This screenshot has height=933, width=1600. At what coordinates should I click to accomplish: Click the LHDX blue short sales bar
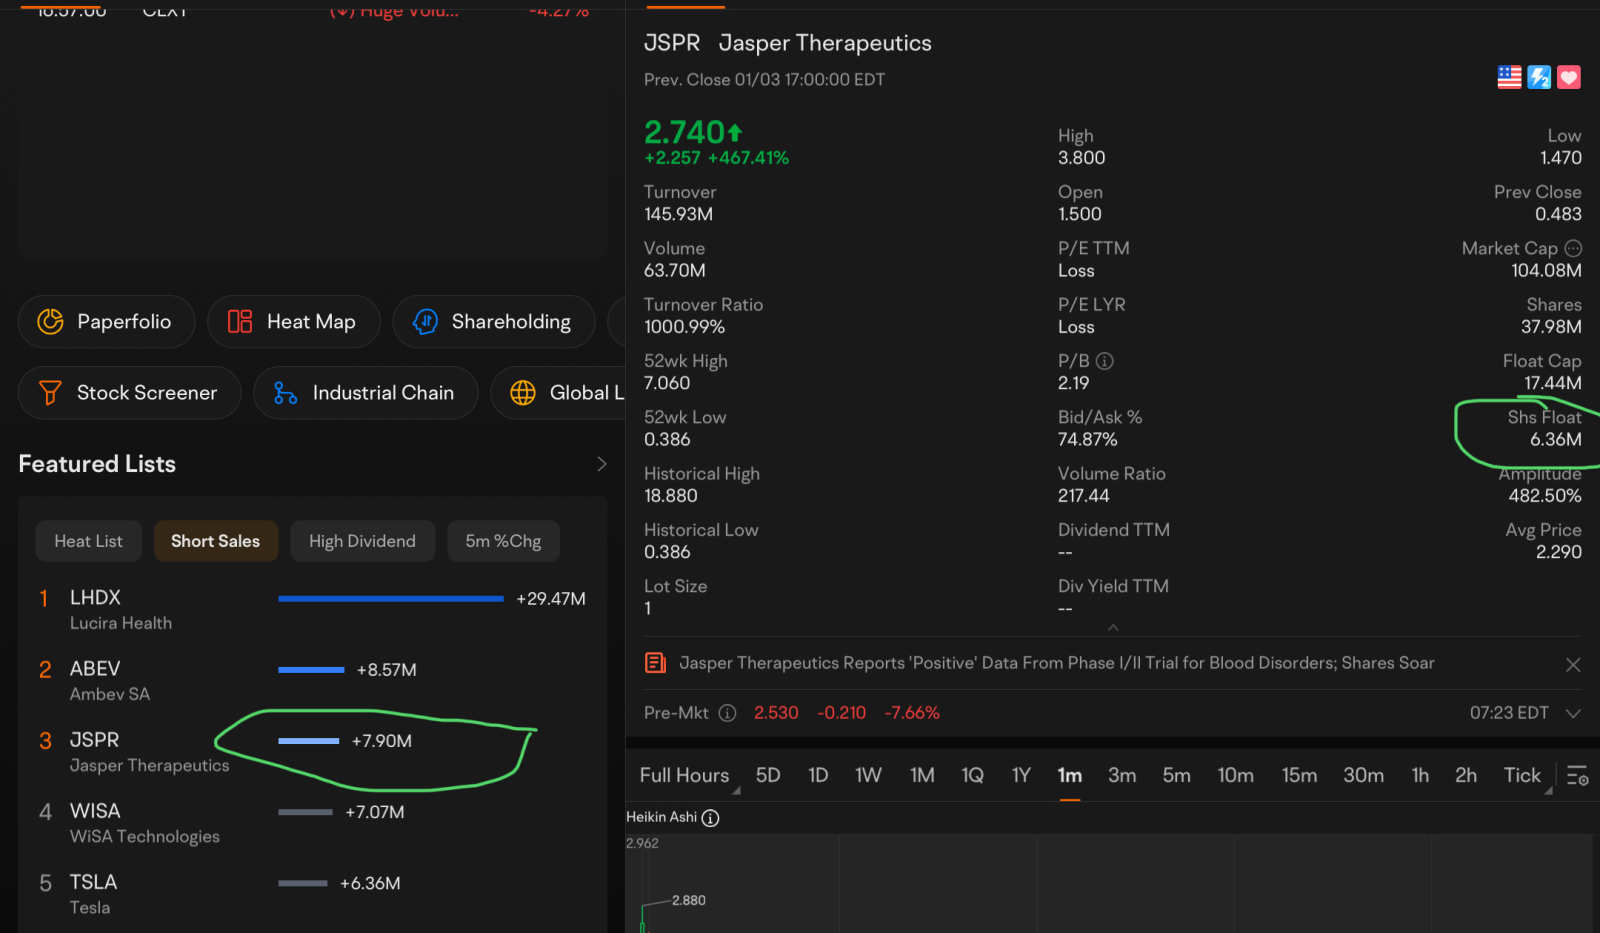coord(391,599)
